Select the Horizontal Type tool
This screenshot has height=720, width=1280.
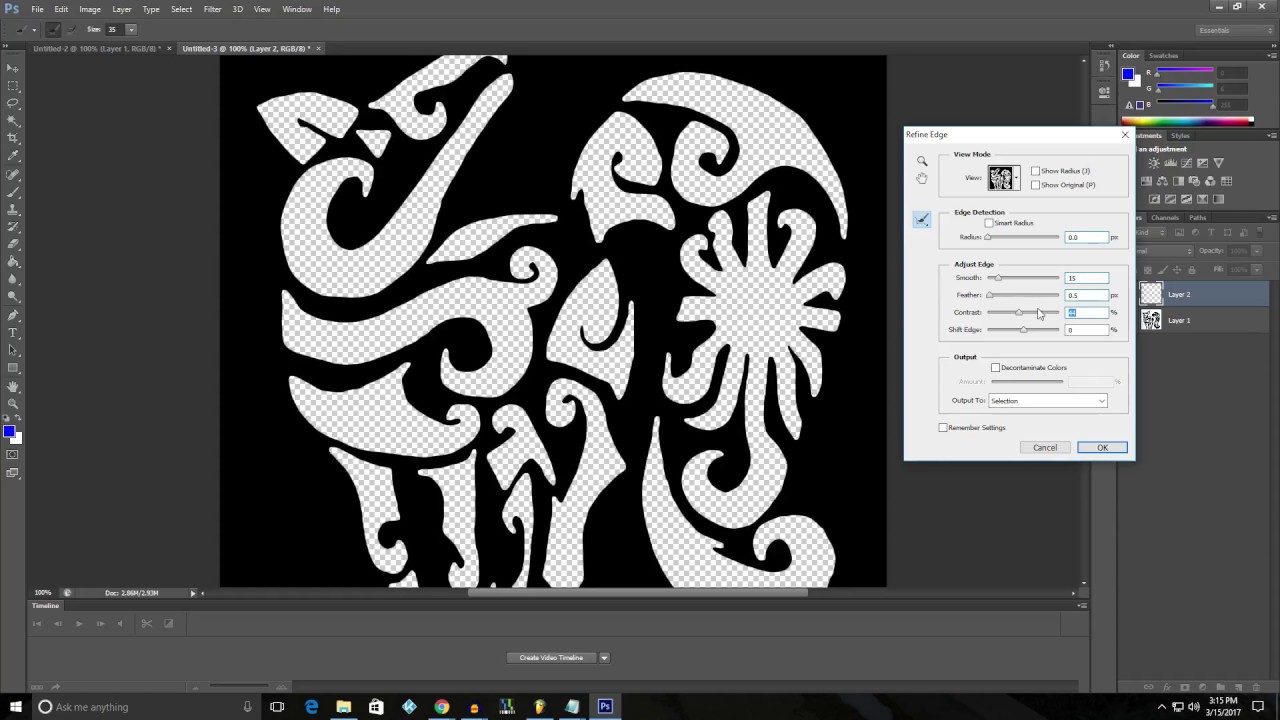(13, 332)
